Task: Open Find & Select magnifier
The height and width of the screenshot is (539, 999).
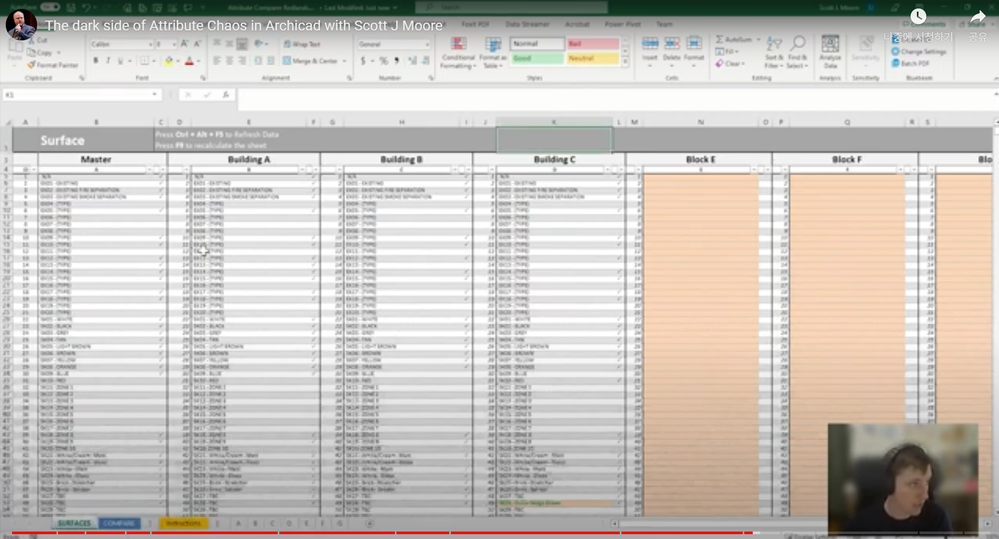Action: click(797, 52)
